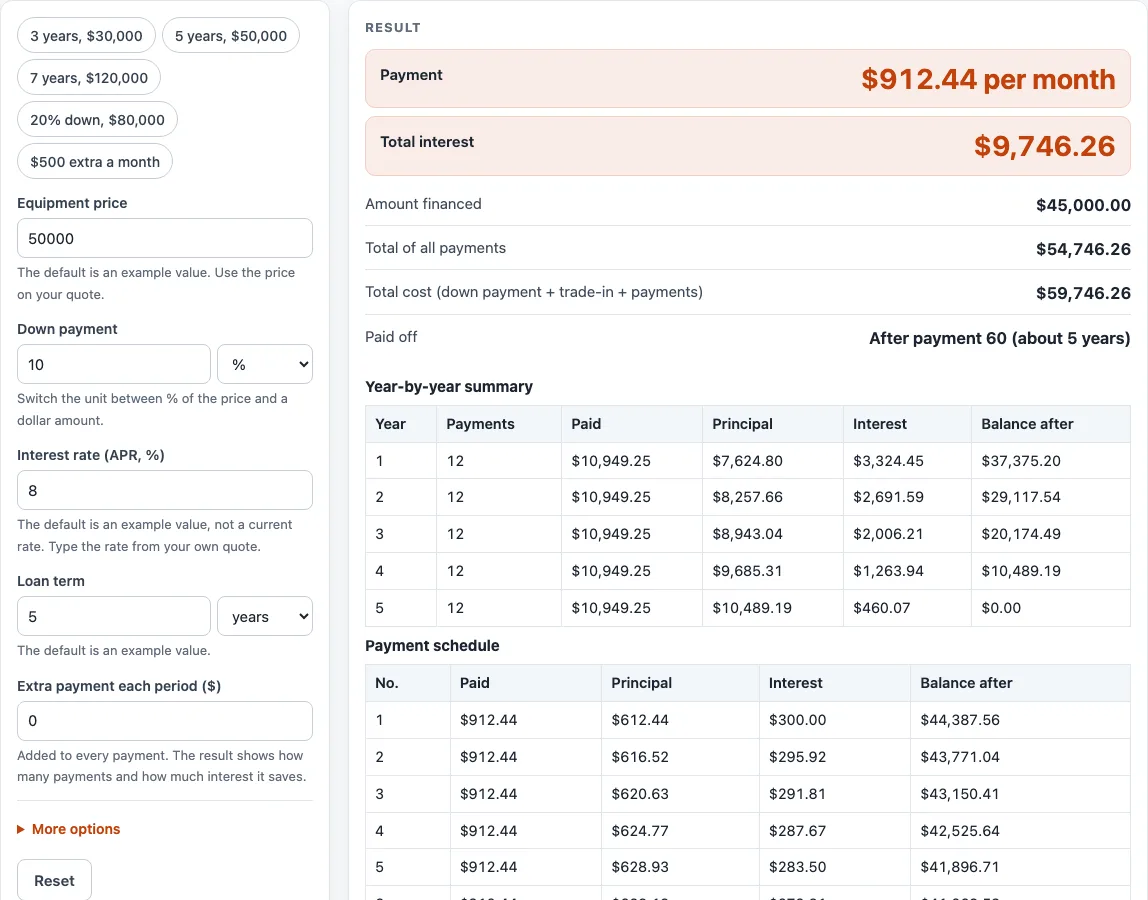Click payment 3 principal $620.63 cell

click(680, 794)
